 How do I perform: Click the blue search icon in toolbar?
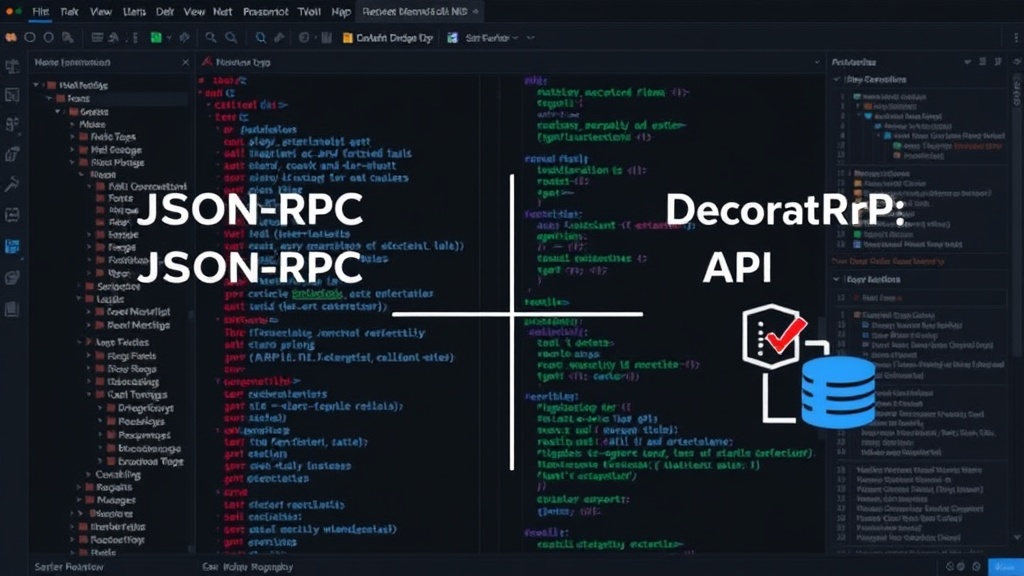tap(261, 38)
